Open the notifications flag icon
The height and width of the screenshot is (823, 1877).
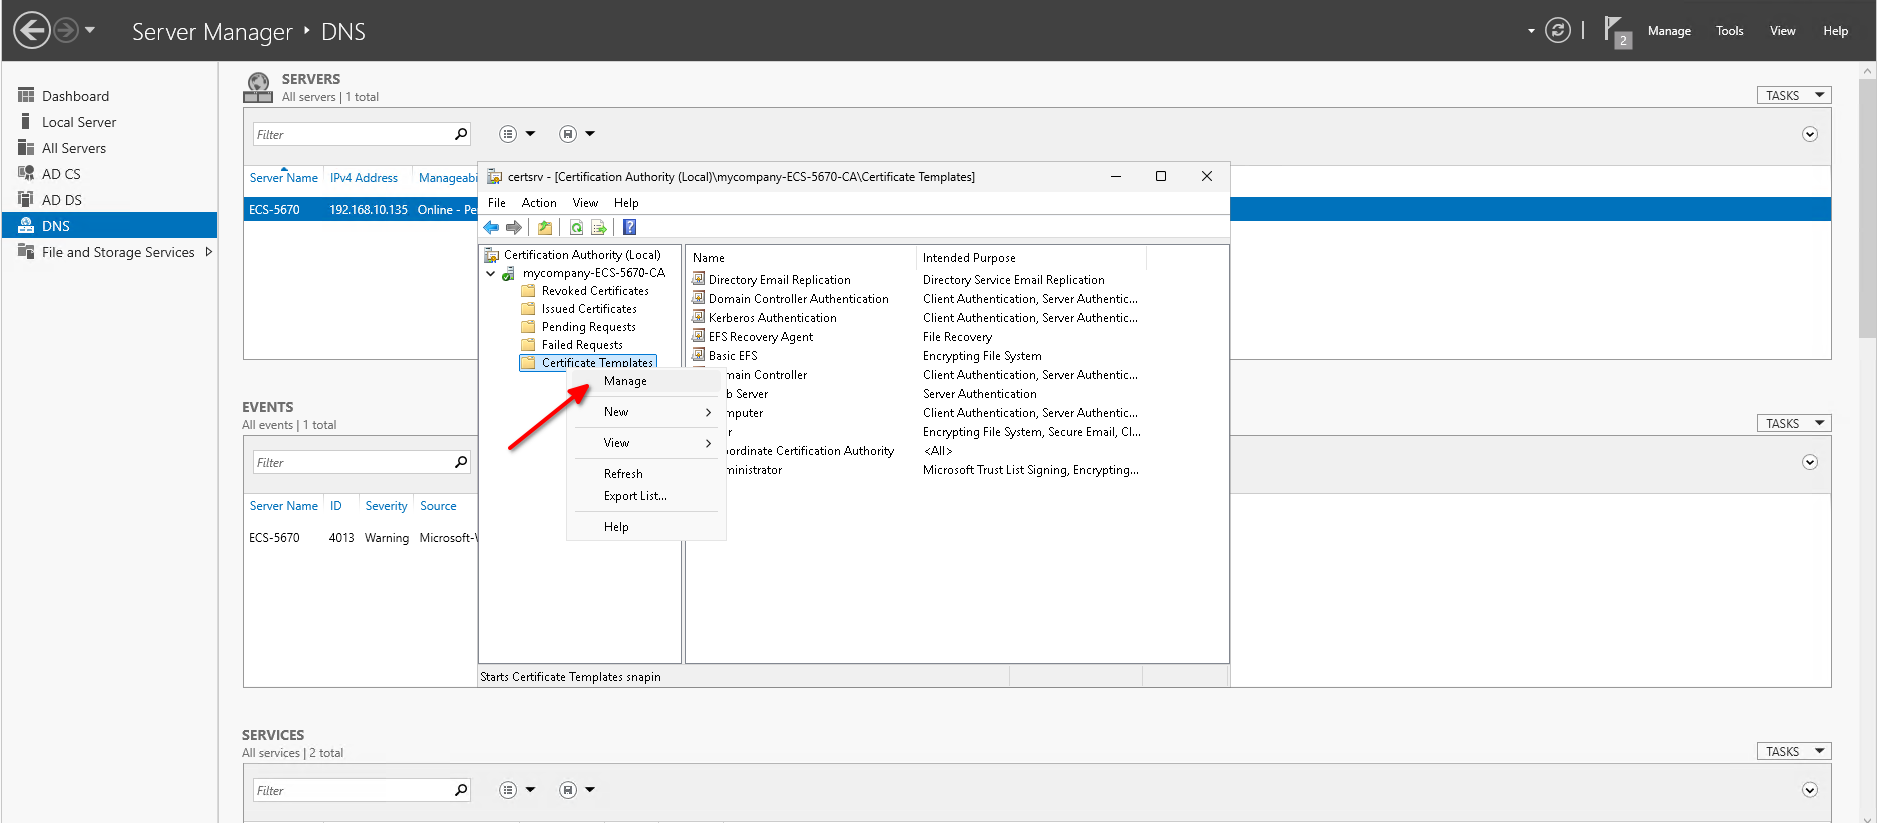tap(1614, 30)
